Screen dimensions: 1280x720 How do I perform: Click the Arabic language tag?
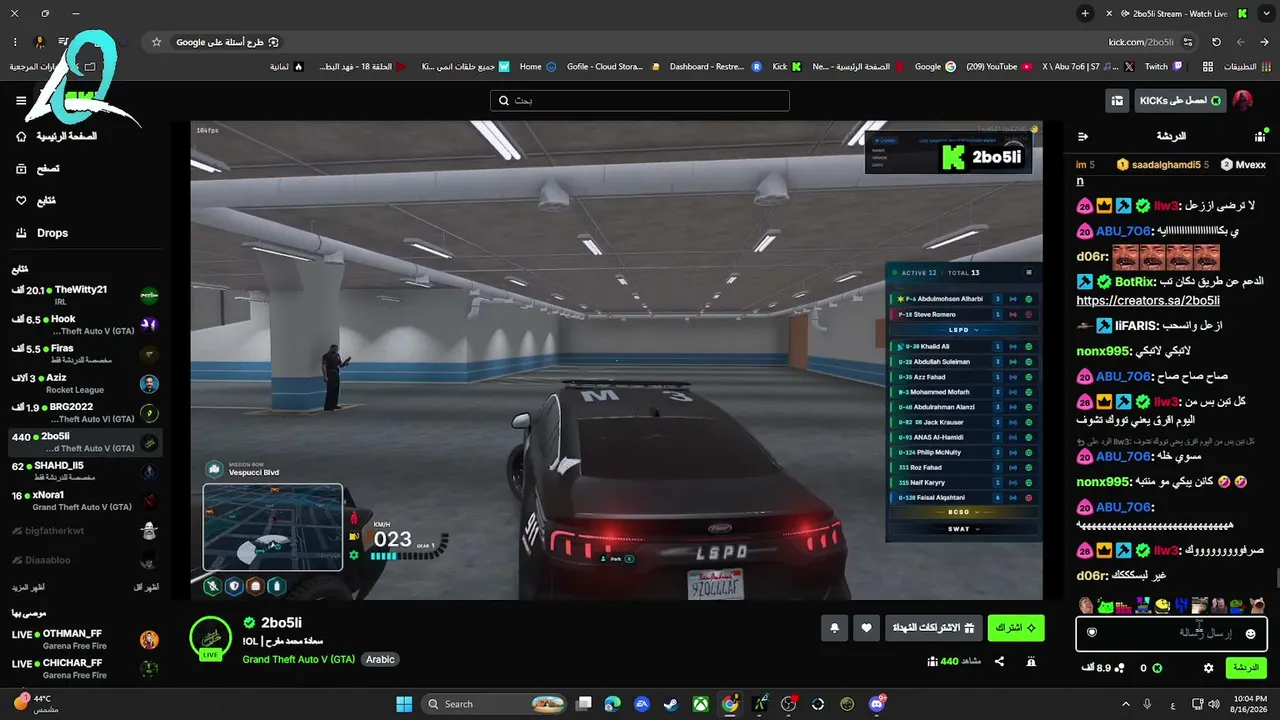pyautogui.click(x=380, y=660)
